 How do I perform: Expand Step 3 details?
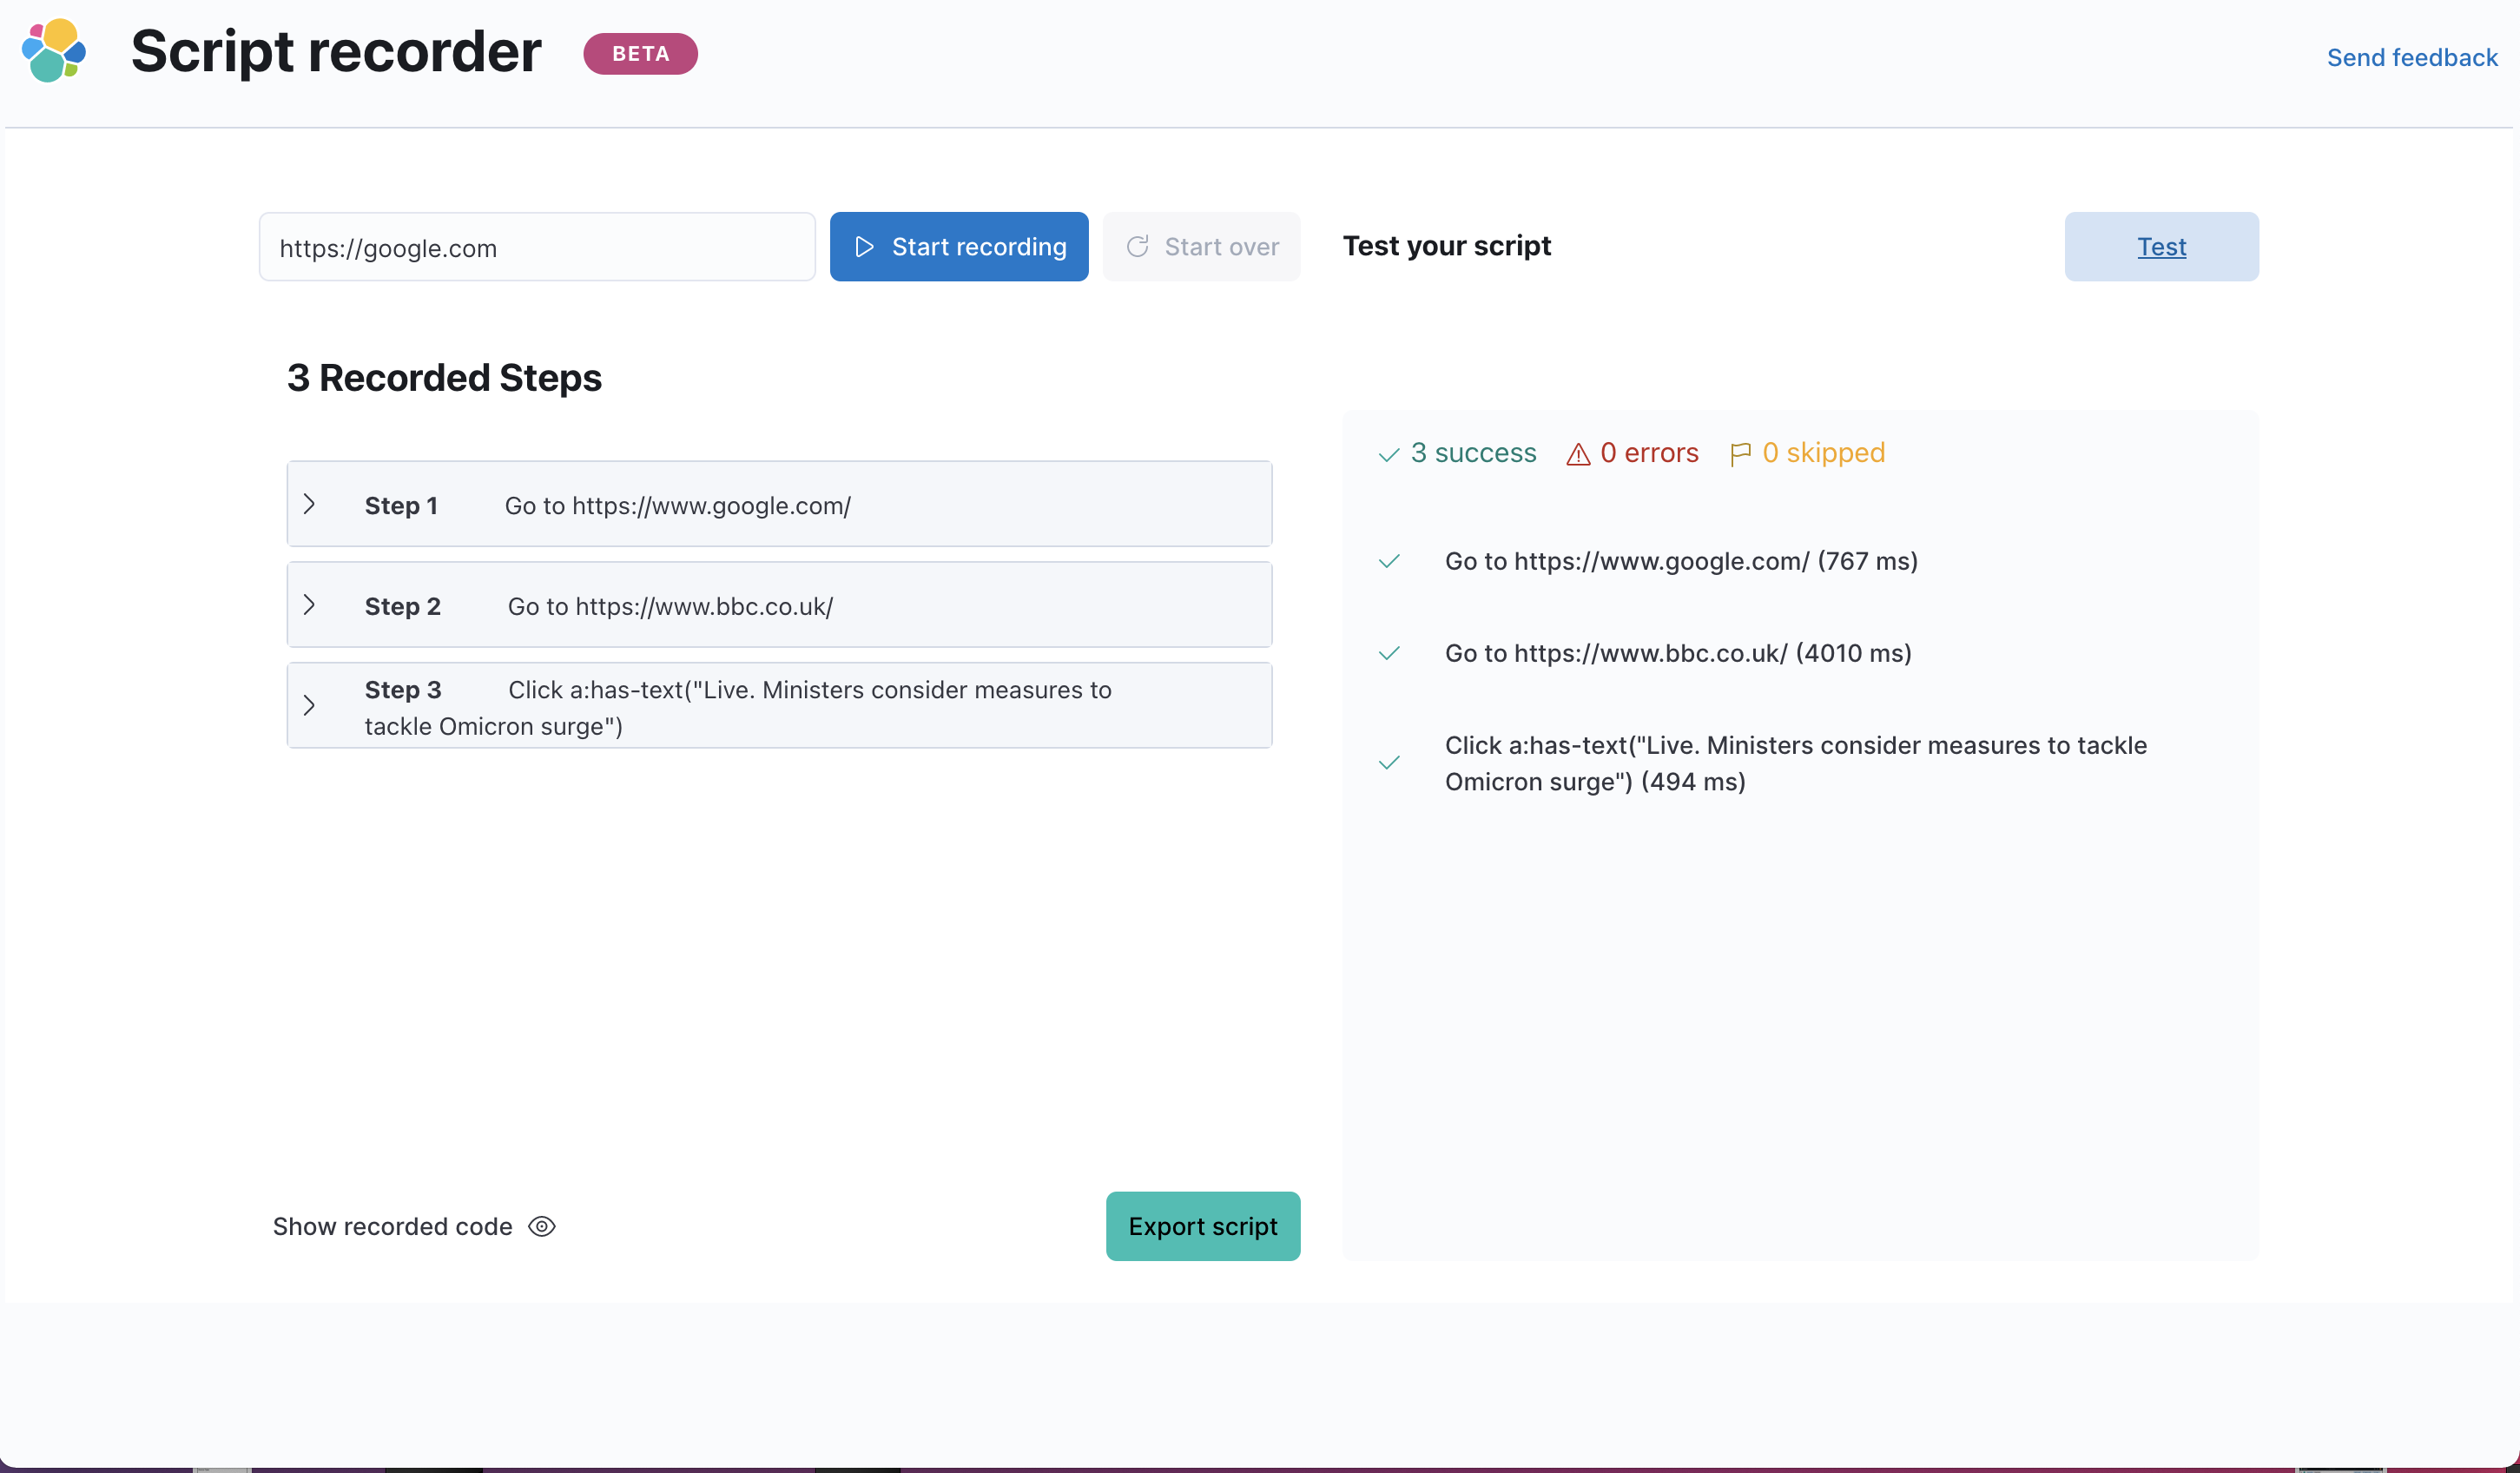309,705
